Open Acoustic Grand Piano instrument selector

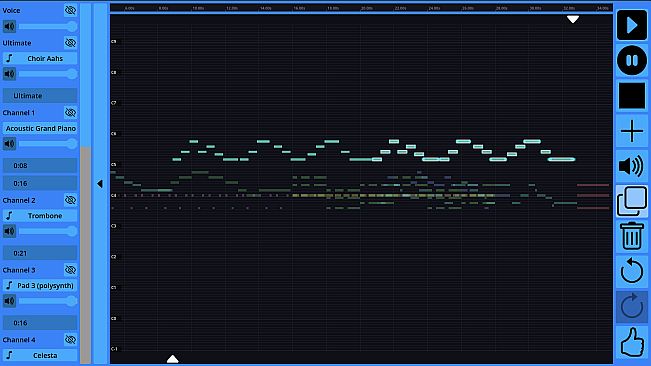(40, 128)
